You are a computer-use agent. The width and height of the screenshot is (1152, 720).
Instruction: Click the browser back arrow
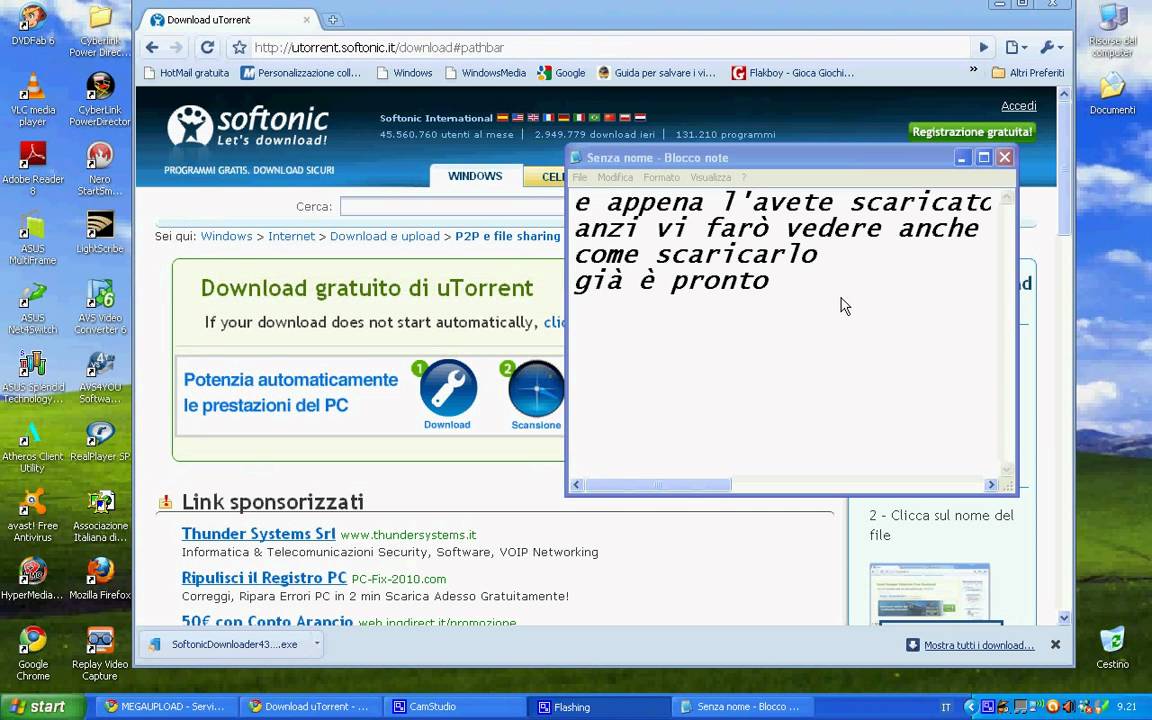point(152,48)
